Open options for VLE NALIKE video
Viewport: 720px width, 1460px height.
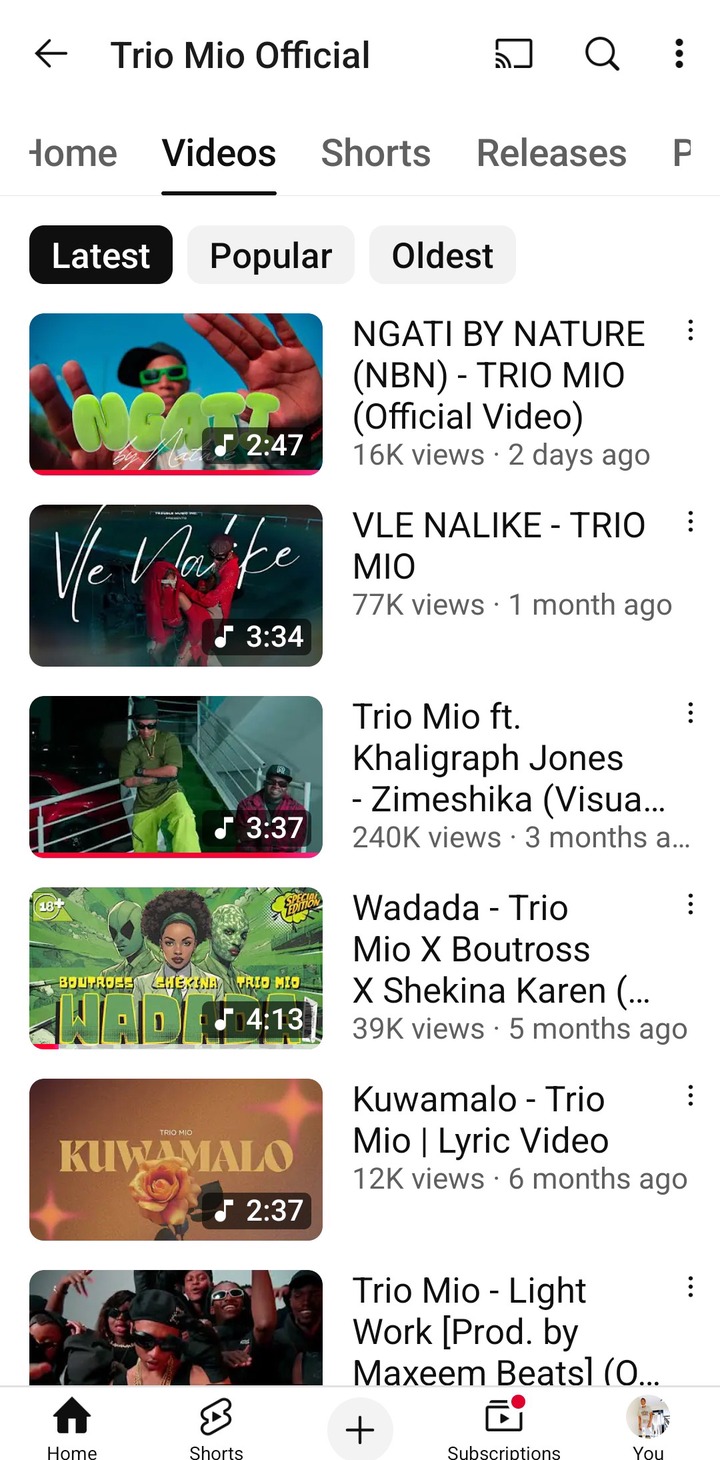(x=690, y=522)
